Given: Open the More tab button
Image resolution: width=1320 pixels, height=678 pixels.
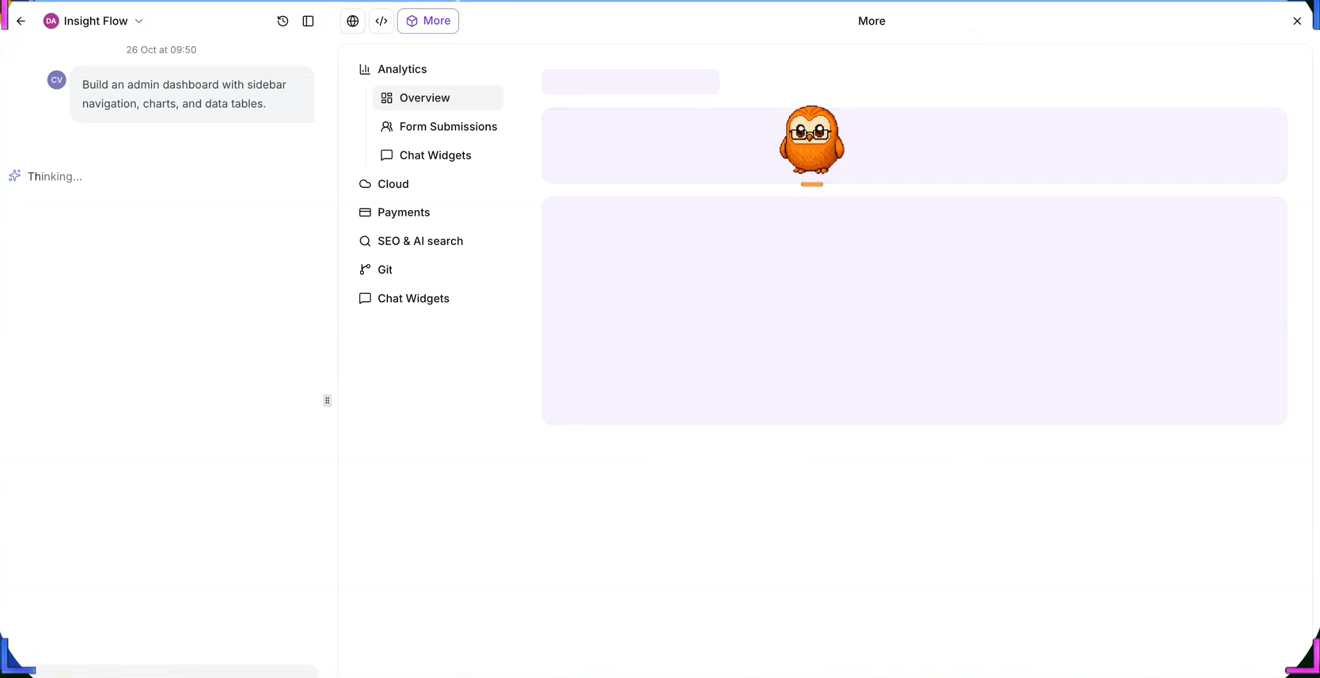Looking at the screenshot, I should [x=428, y=21].
